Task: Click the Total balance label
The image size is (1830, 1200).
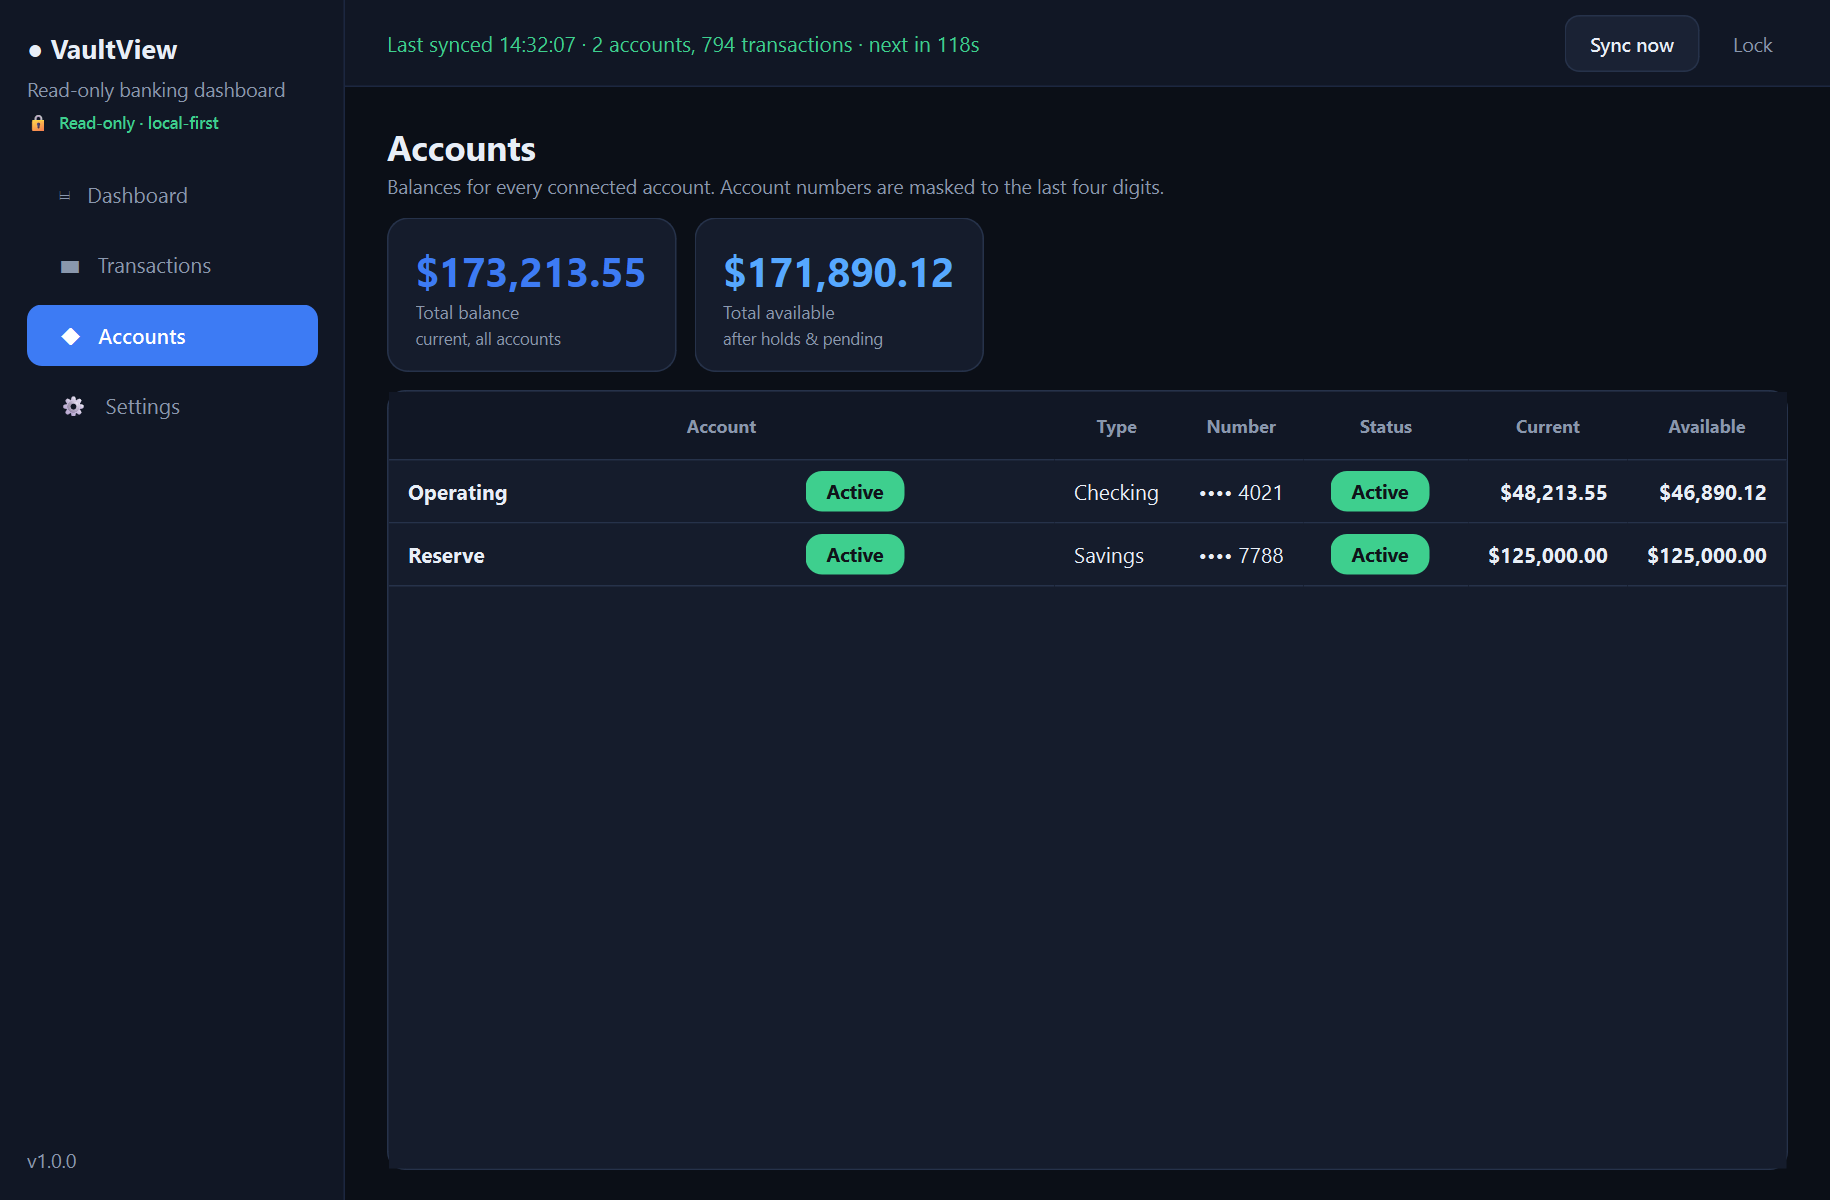Action: point(467,313)
